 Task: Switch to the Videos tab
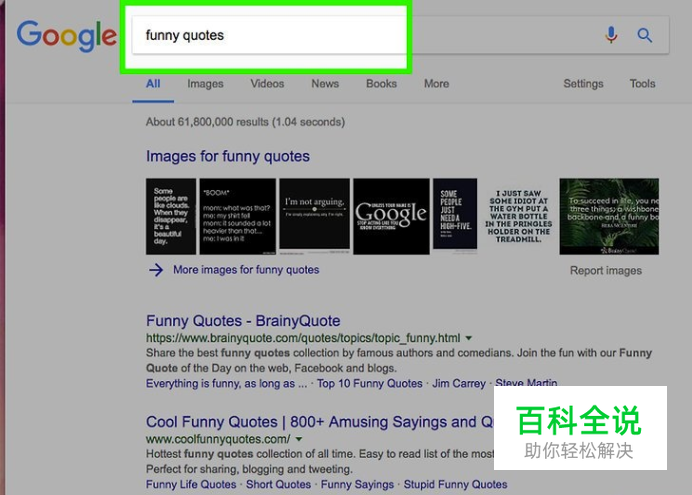coord(267,83)
